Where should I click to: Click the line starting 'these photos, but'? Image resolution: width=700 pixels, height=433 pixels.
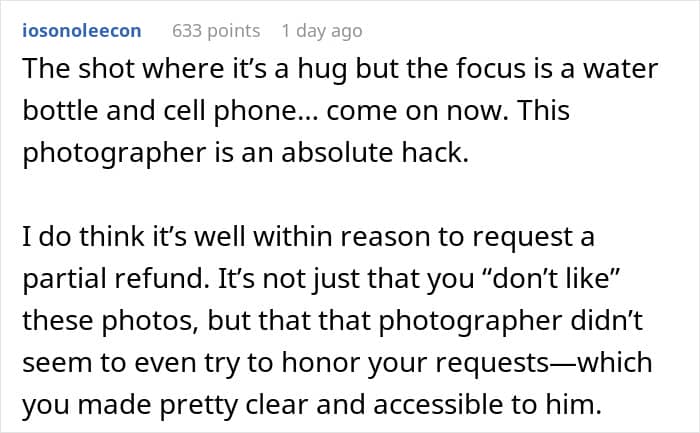click(333, 321)
